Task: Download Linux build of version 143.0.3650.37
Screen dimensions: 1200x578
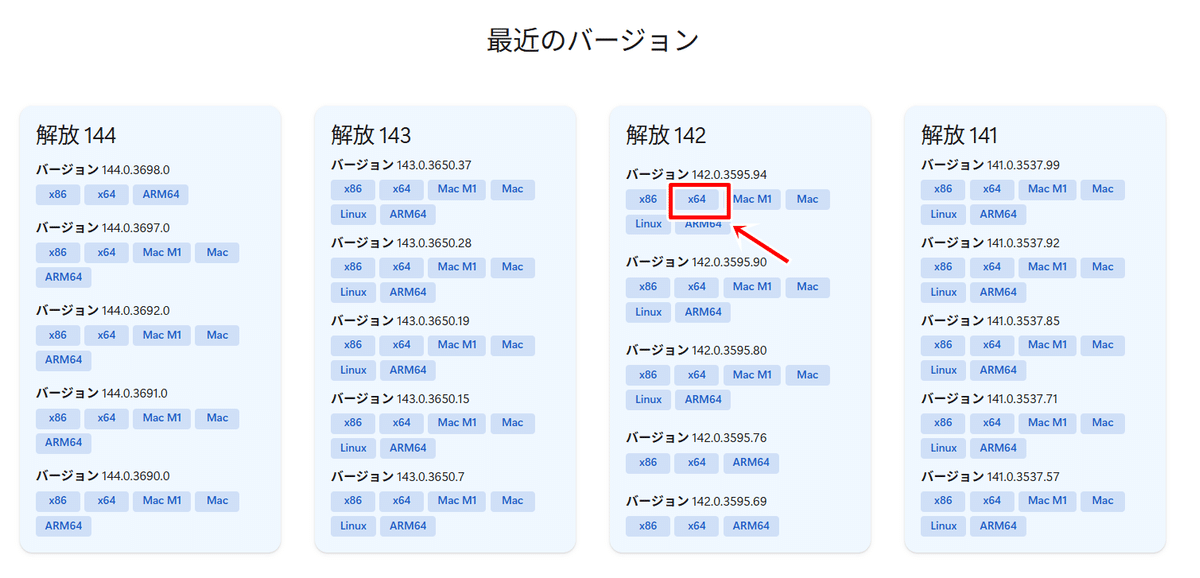Action: pyautogui.click(x=352, y=214)
